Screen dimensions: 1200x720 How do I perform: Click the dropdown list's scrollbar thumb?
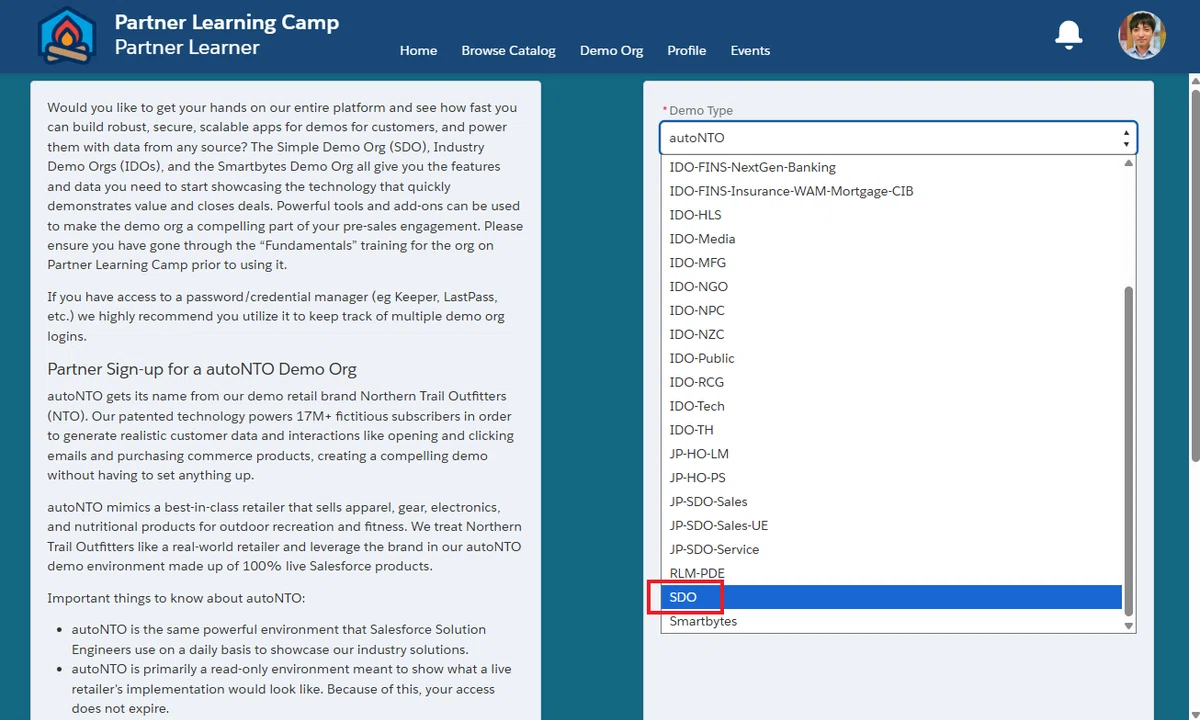(x=1129, y=450)
